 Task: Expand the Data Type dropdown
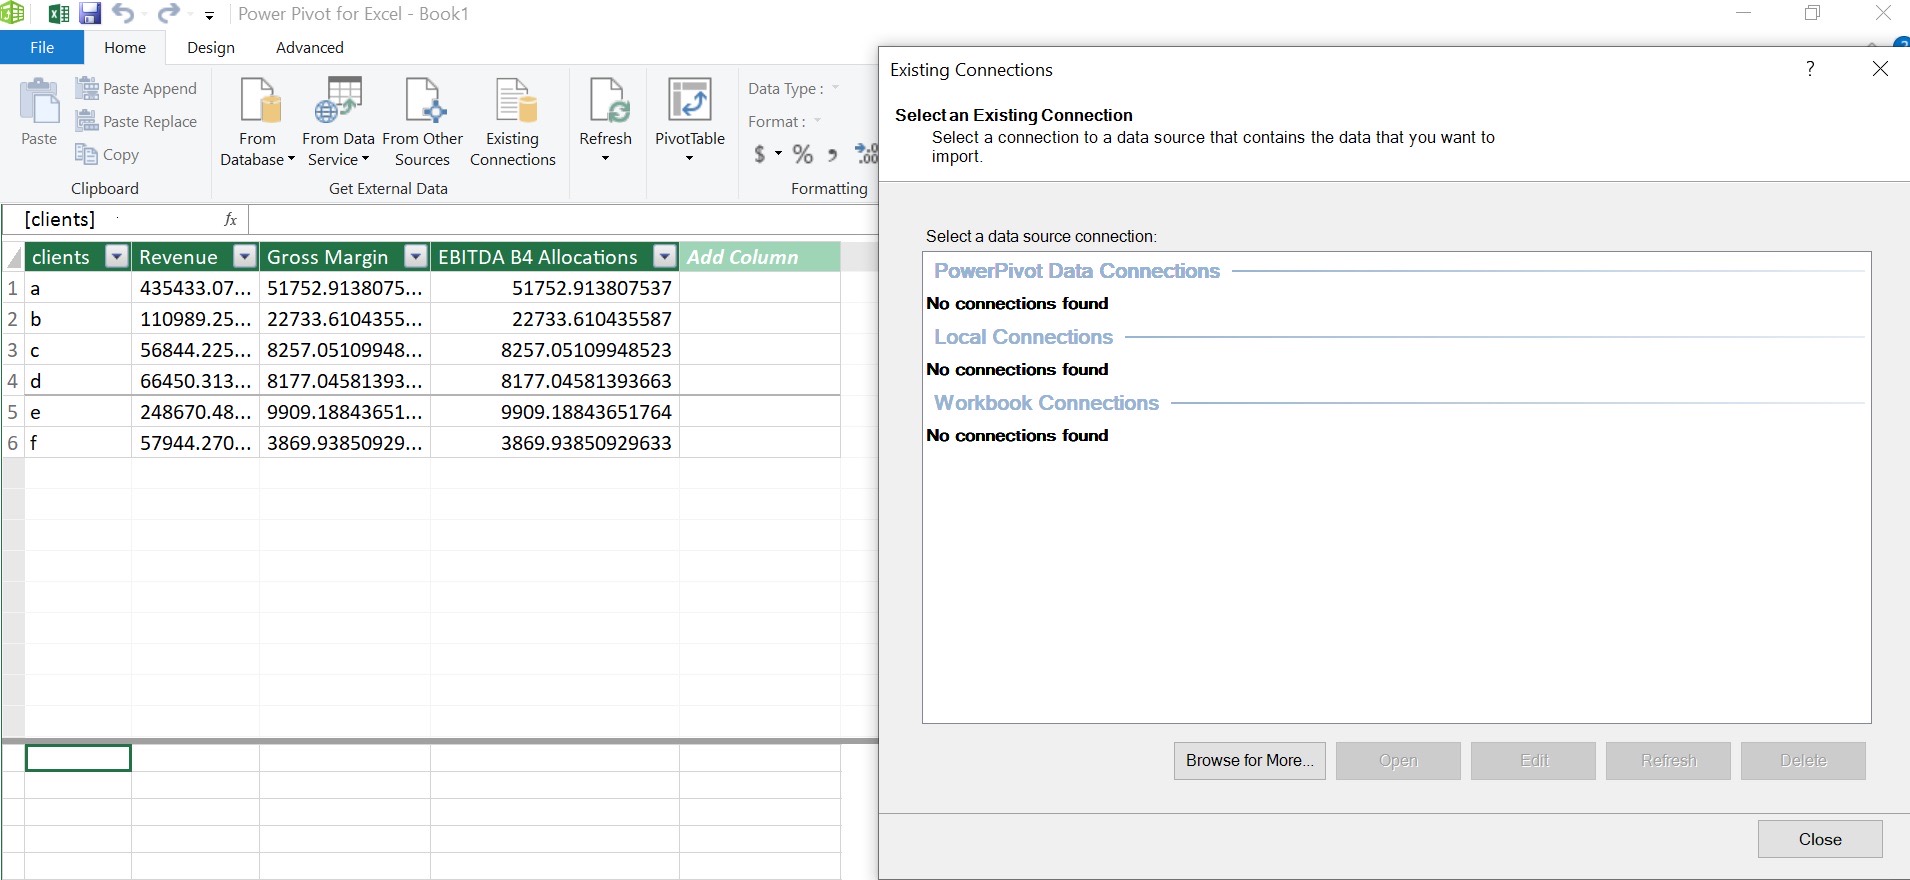pyautogui.click(x=835, y=88)
